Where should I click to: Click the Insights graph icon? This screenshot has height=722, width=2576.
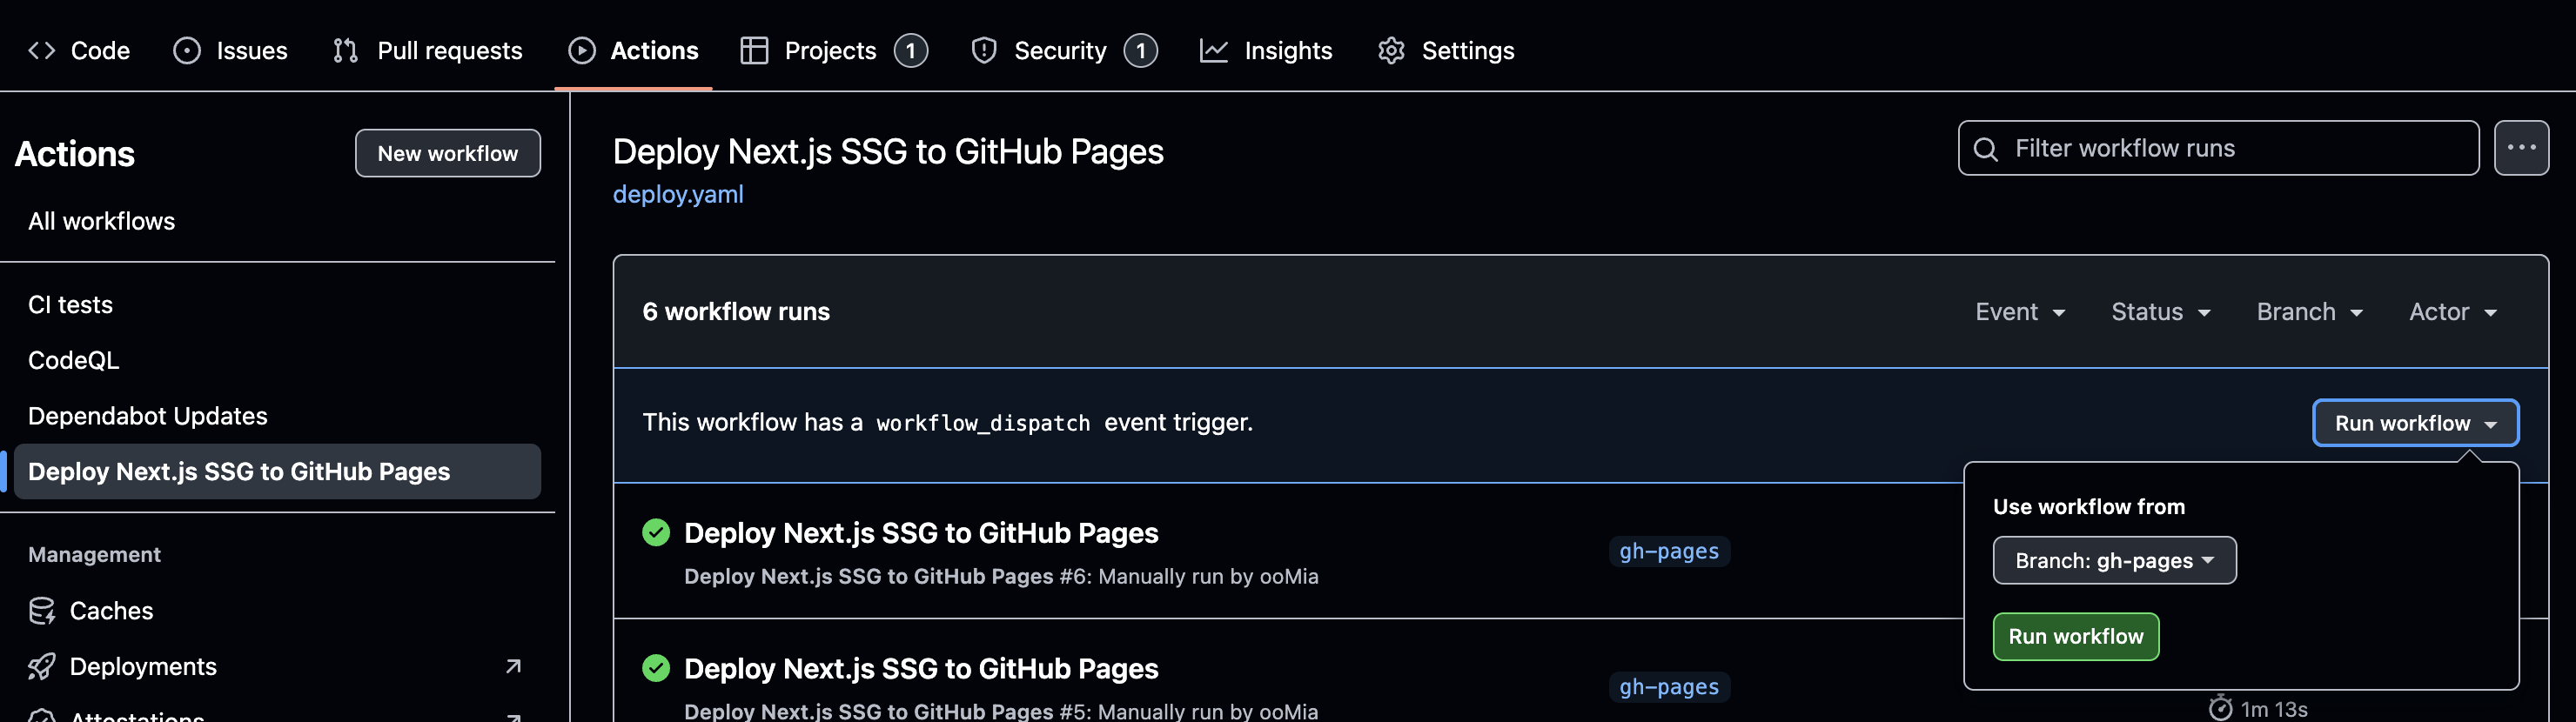(x=1214, y=50)
